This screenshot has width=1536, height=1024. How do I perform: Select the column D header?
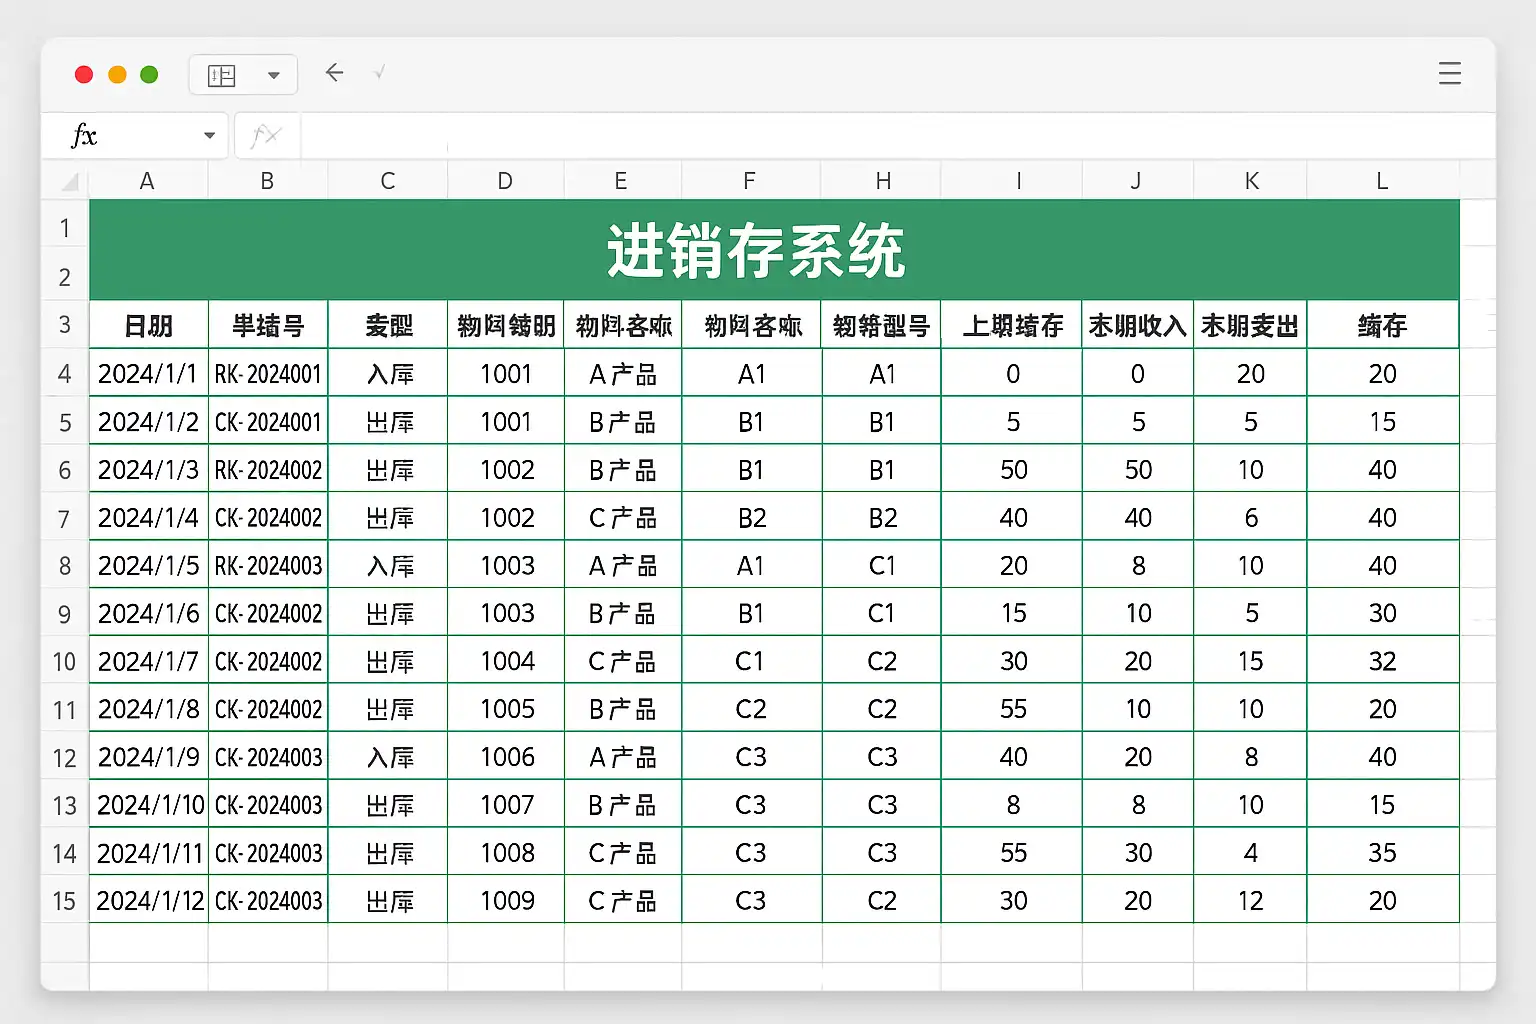(505, 181)
